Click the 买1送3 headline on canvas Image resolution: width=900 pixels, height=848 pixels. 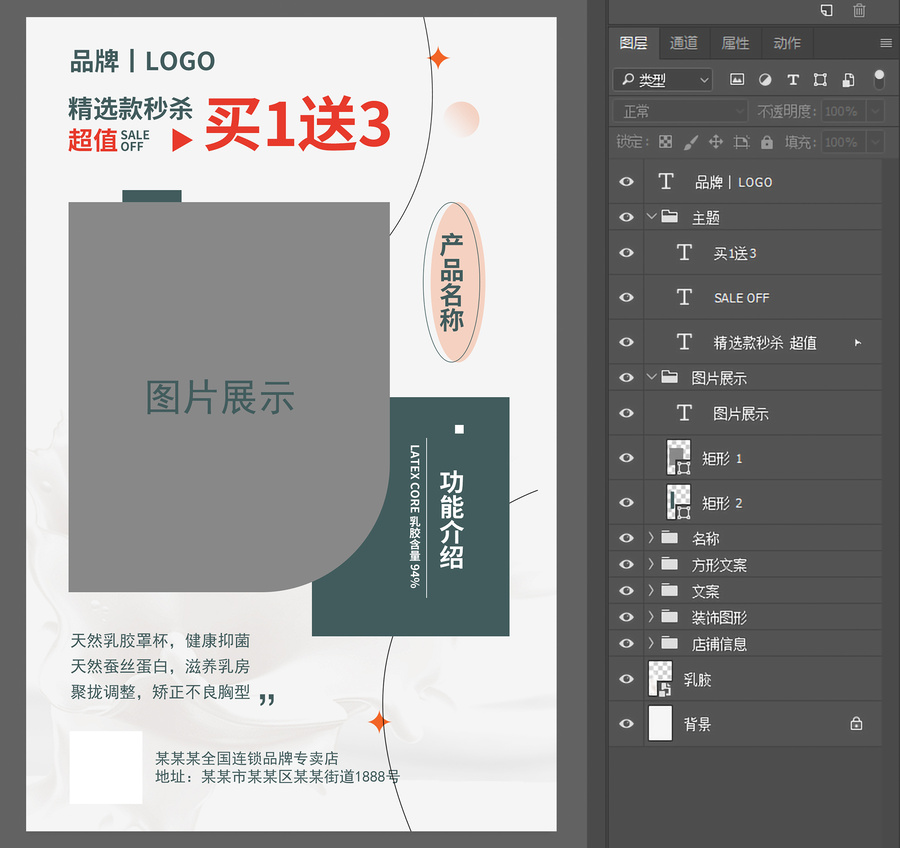pos(298,123)
